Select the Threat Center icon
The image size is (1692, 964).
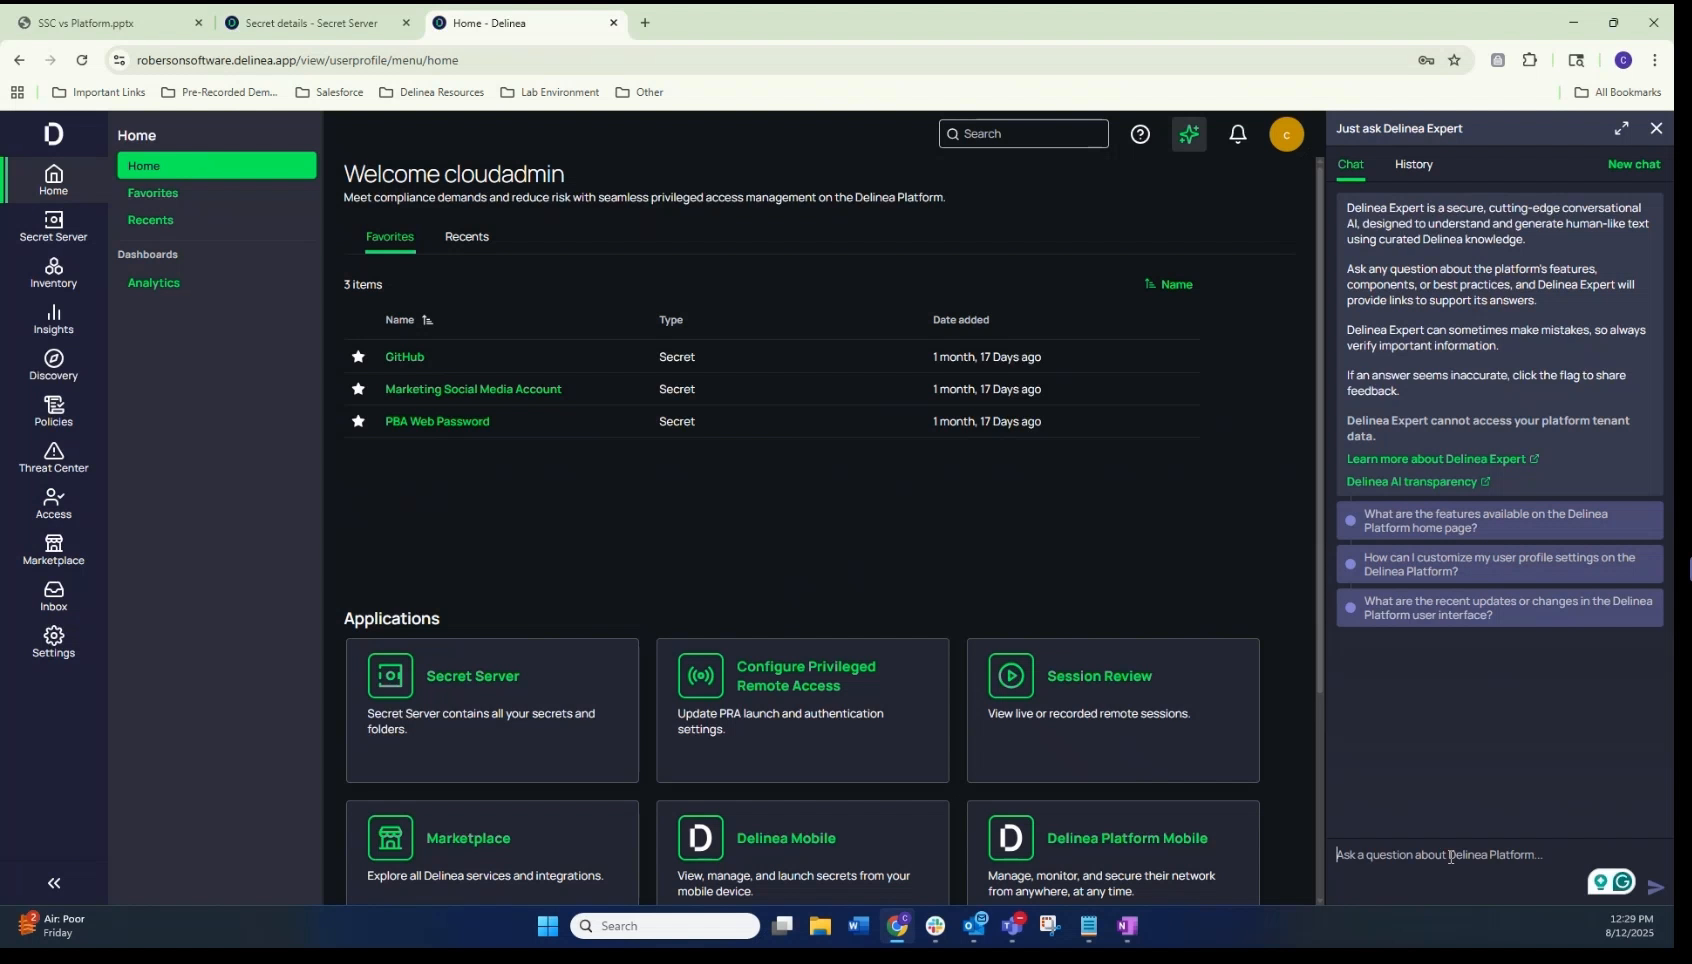[x=53, y=457]
